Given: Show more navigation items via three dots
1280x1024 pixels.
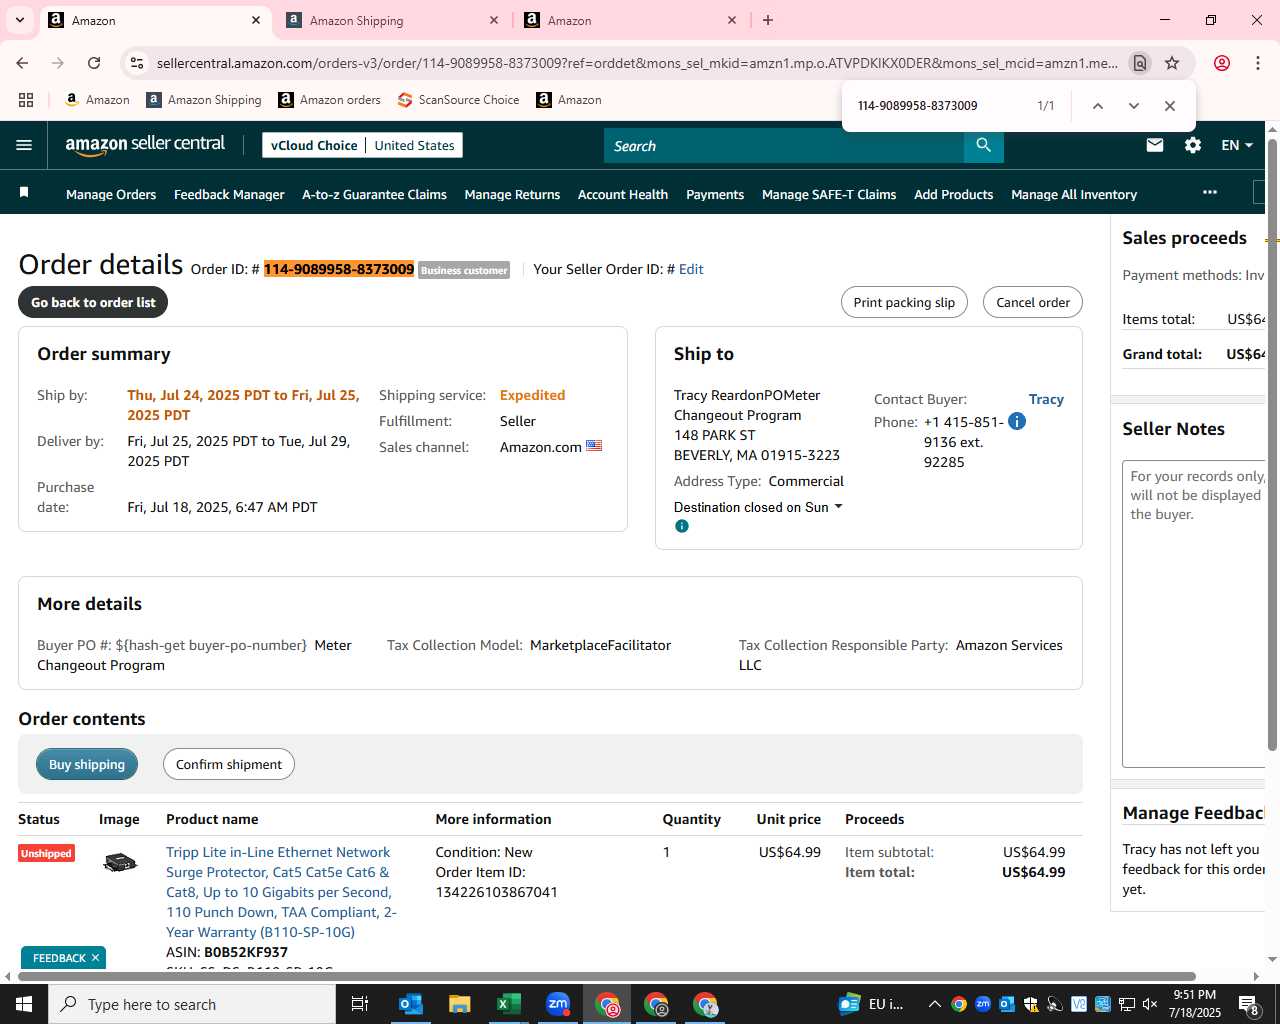Looking at the screenshot, I should coord(1210,192).
